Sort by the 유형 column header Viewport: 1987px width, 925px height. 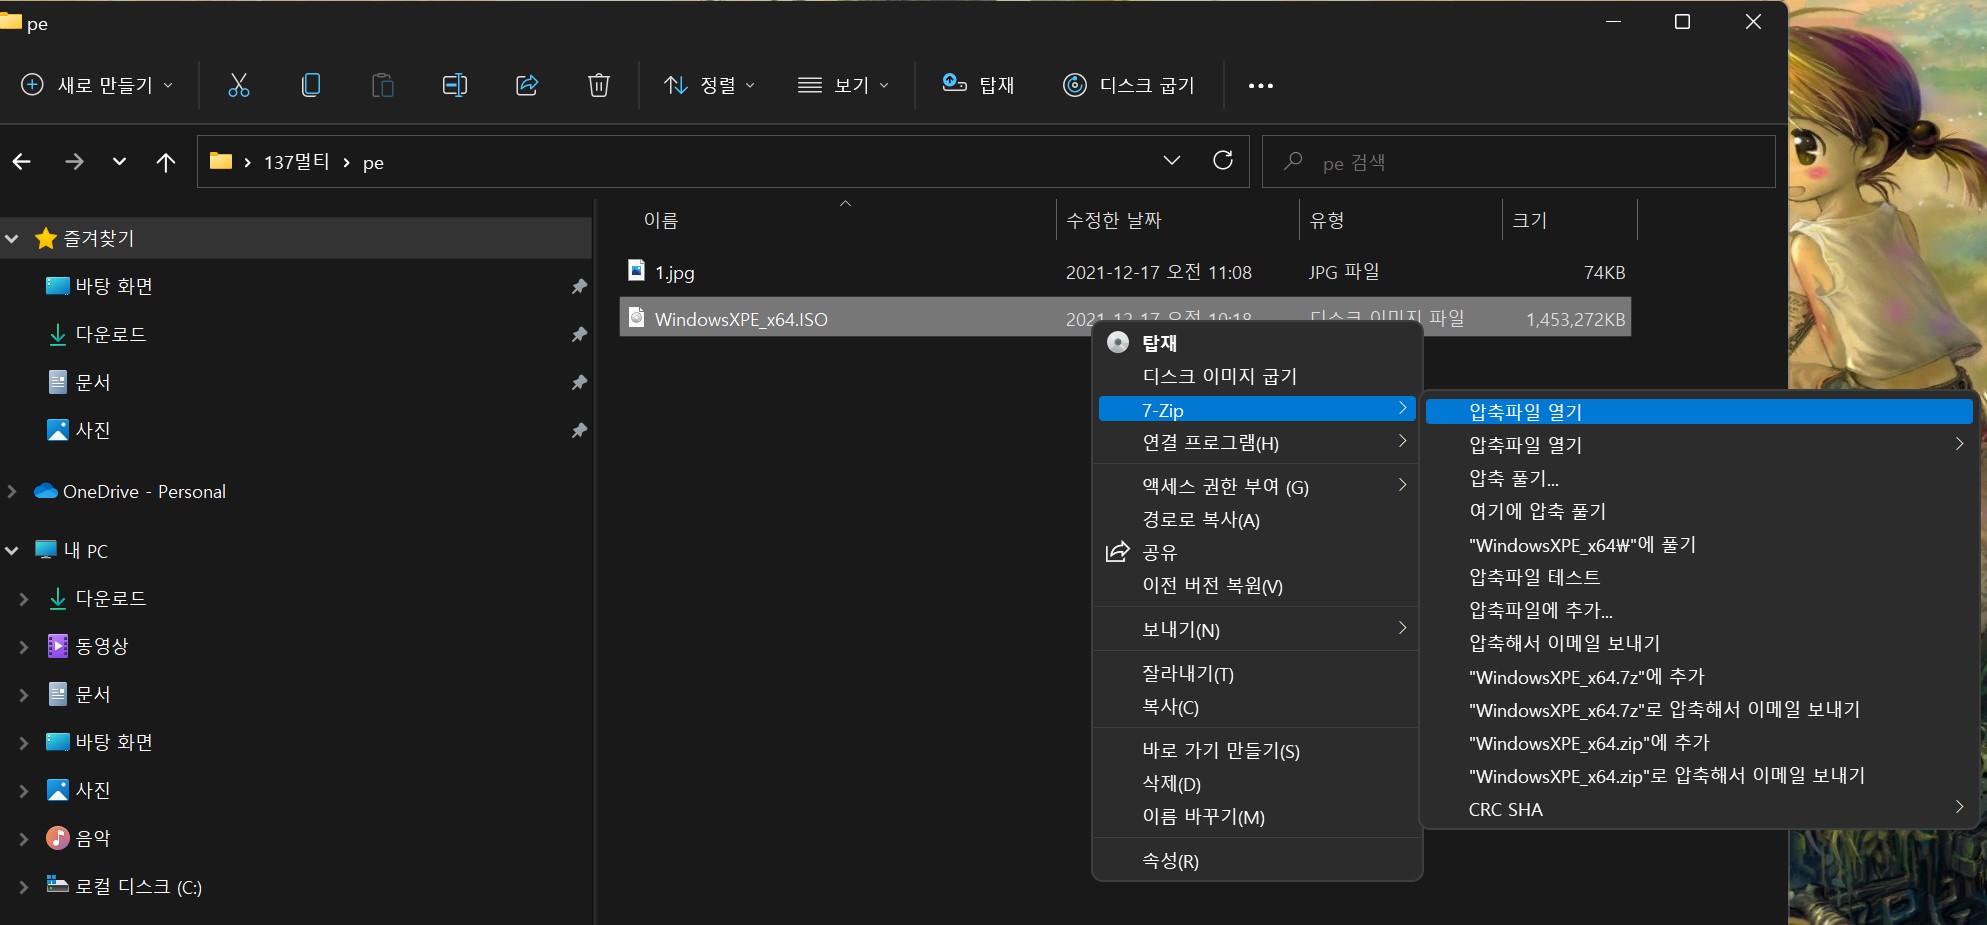(1327, 220)
